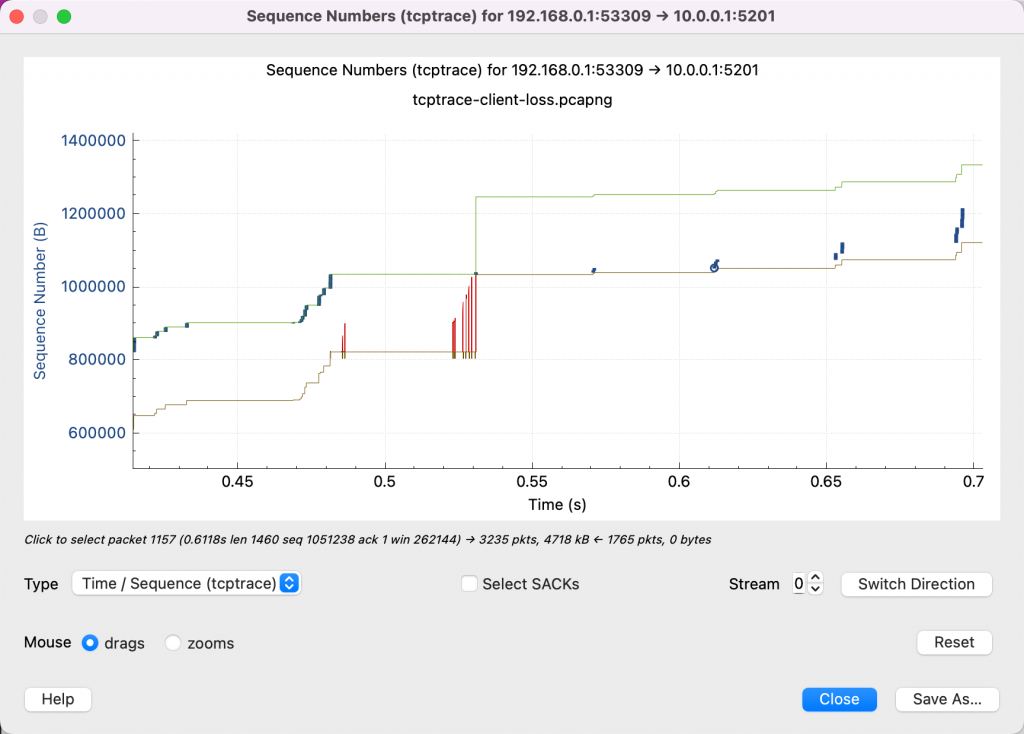Click into the Stream number field
This screenshot has height=734, width=1024.
coord(799,584)
